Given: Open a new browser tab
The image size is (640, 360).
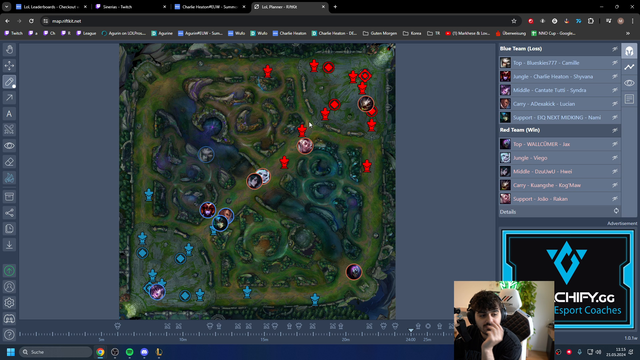Looking at the screenshot, I should click(x=335, y=7).
